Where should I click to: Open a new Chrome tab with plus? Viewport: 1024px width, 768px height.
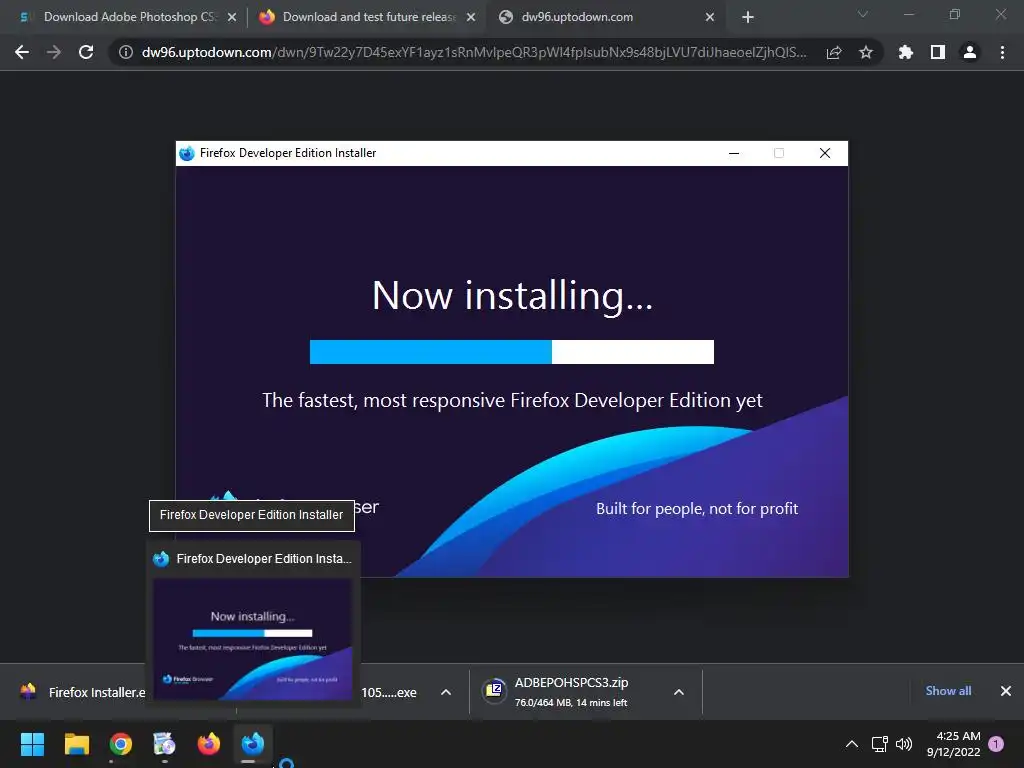tap(748, 17)
